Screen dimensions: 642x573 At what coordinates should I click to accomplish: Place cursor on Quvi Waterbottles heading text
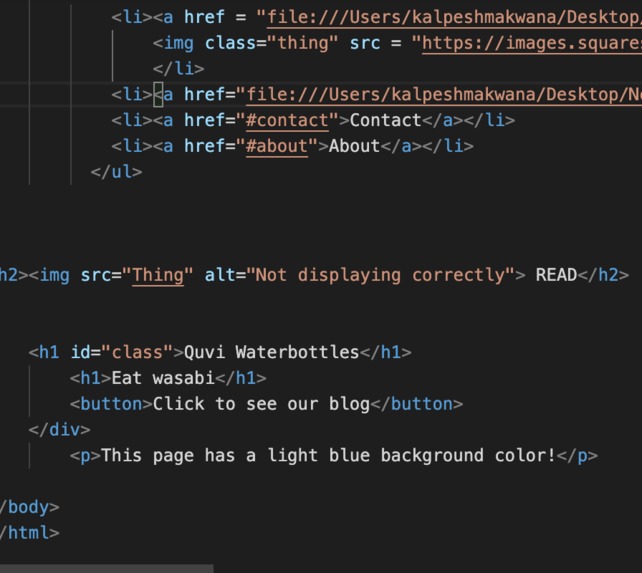[x=271, y=352]
